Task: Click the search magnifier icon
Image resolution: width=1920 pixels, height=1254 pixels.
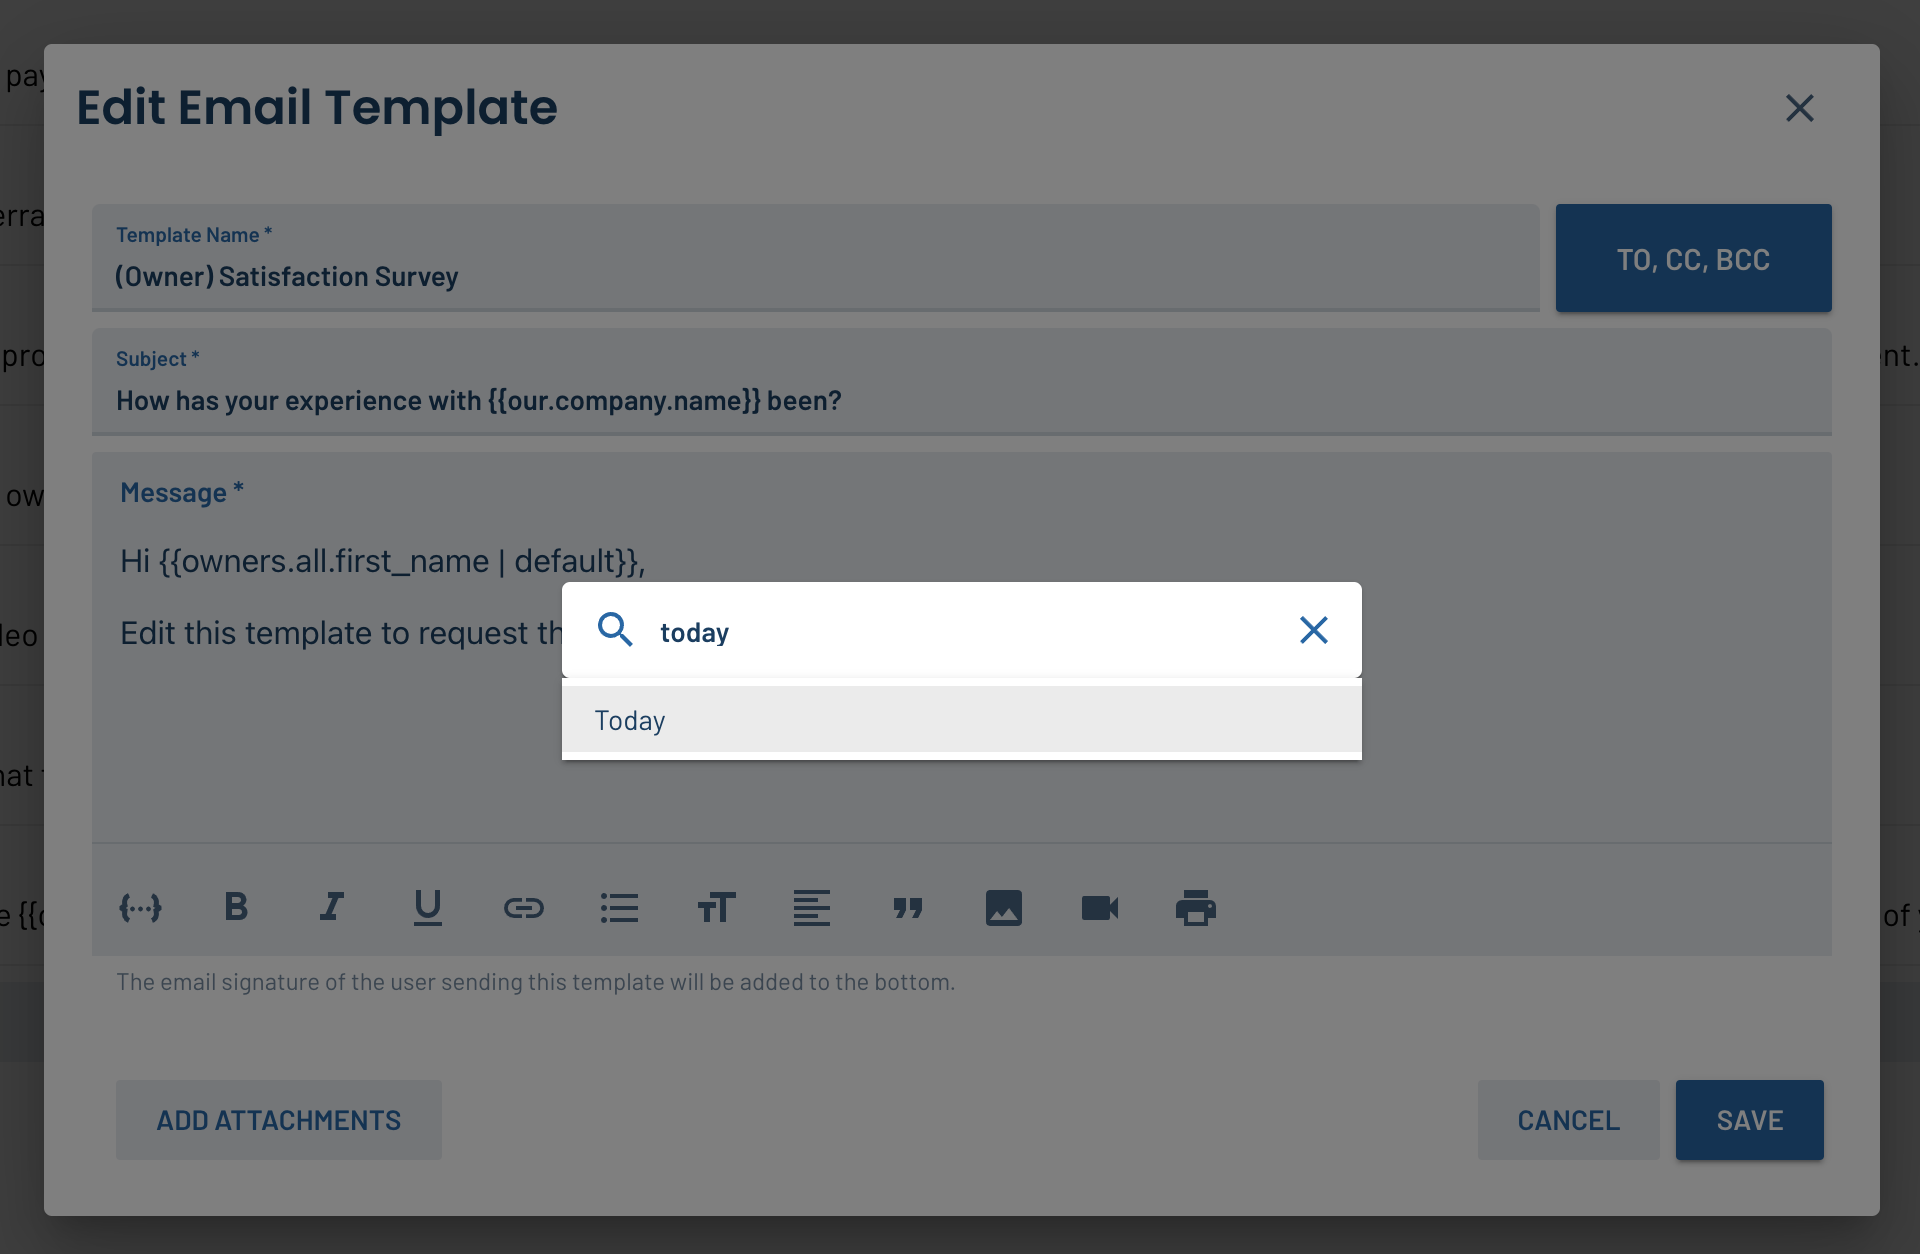Action: (615, 630)
